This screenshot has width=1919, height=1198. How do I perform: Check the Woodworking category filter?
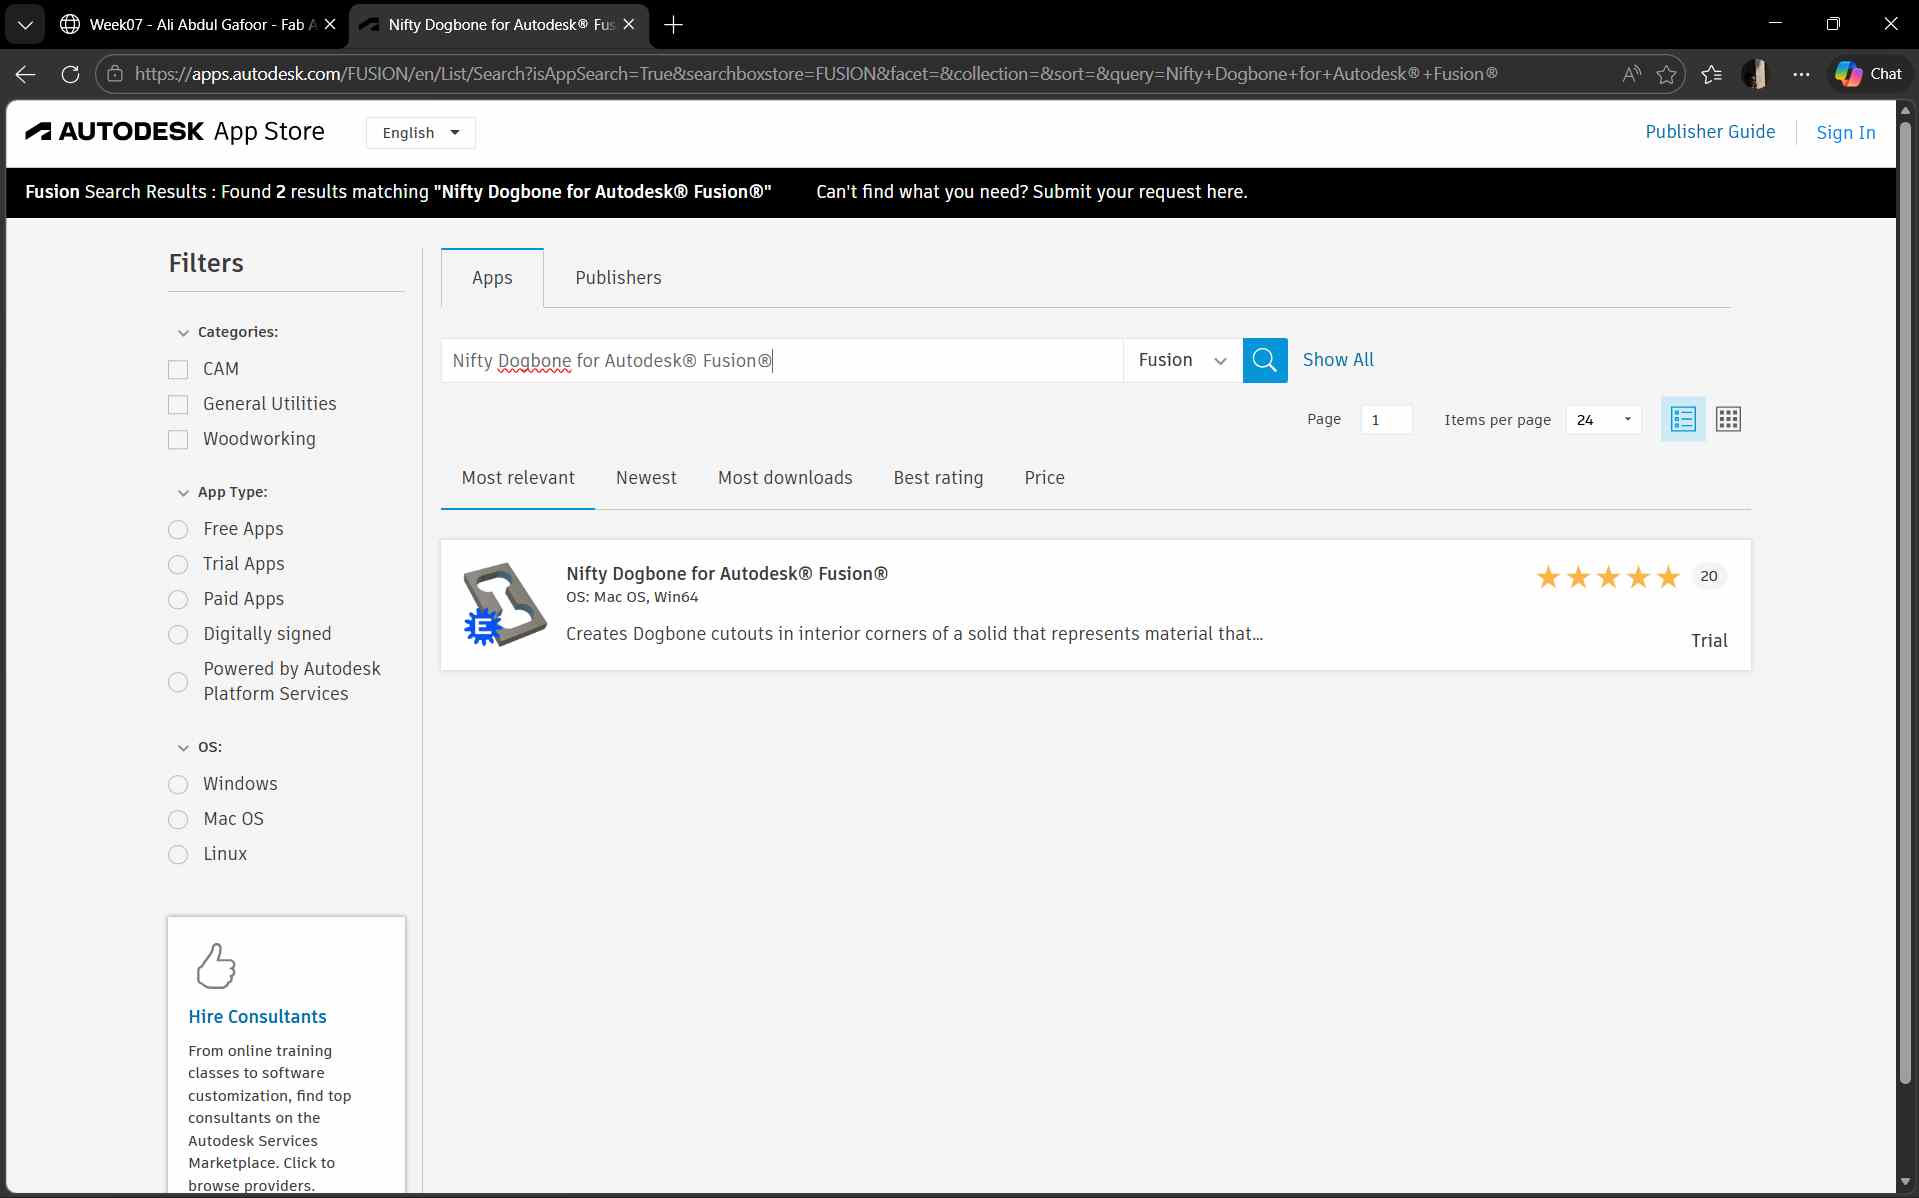pyautogui.click(x=178, y=440)
